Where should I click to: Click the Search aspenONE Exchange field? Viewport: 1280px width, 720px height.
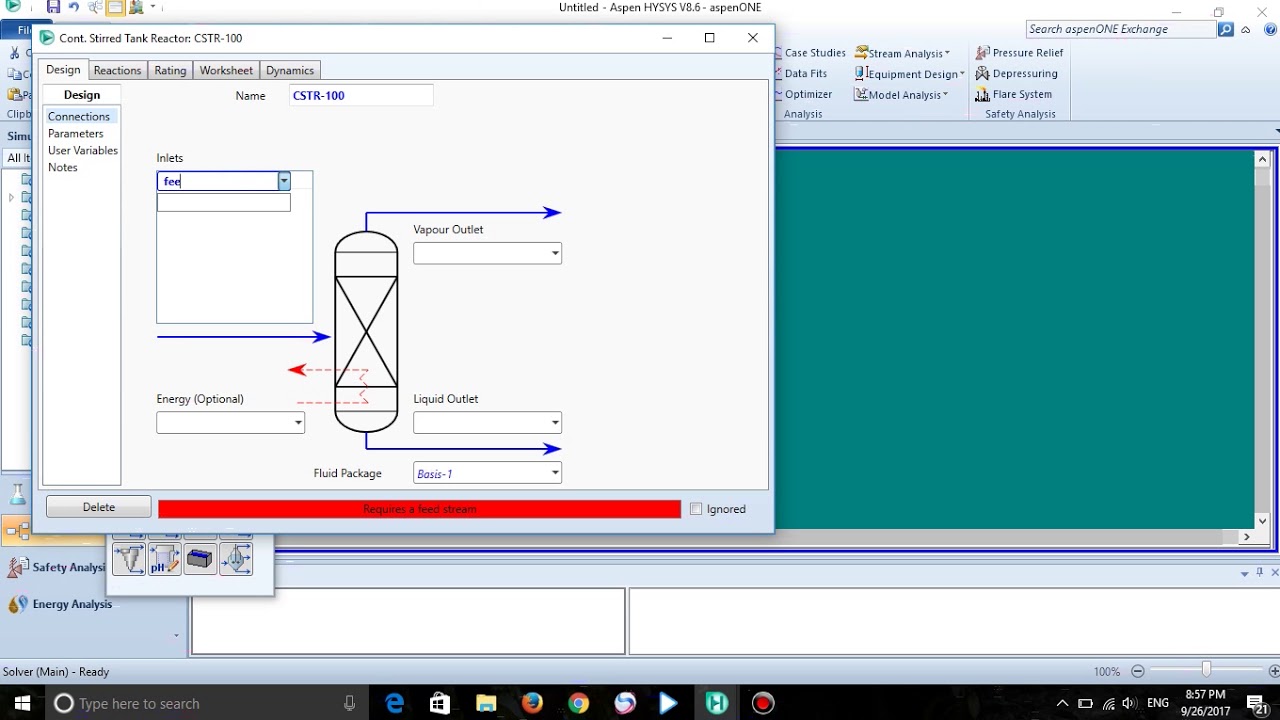coord(1120,29)
